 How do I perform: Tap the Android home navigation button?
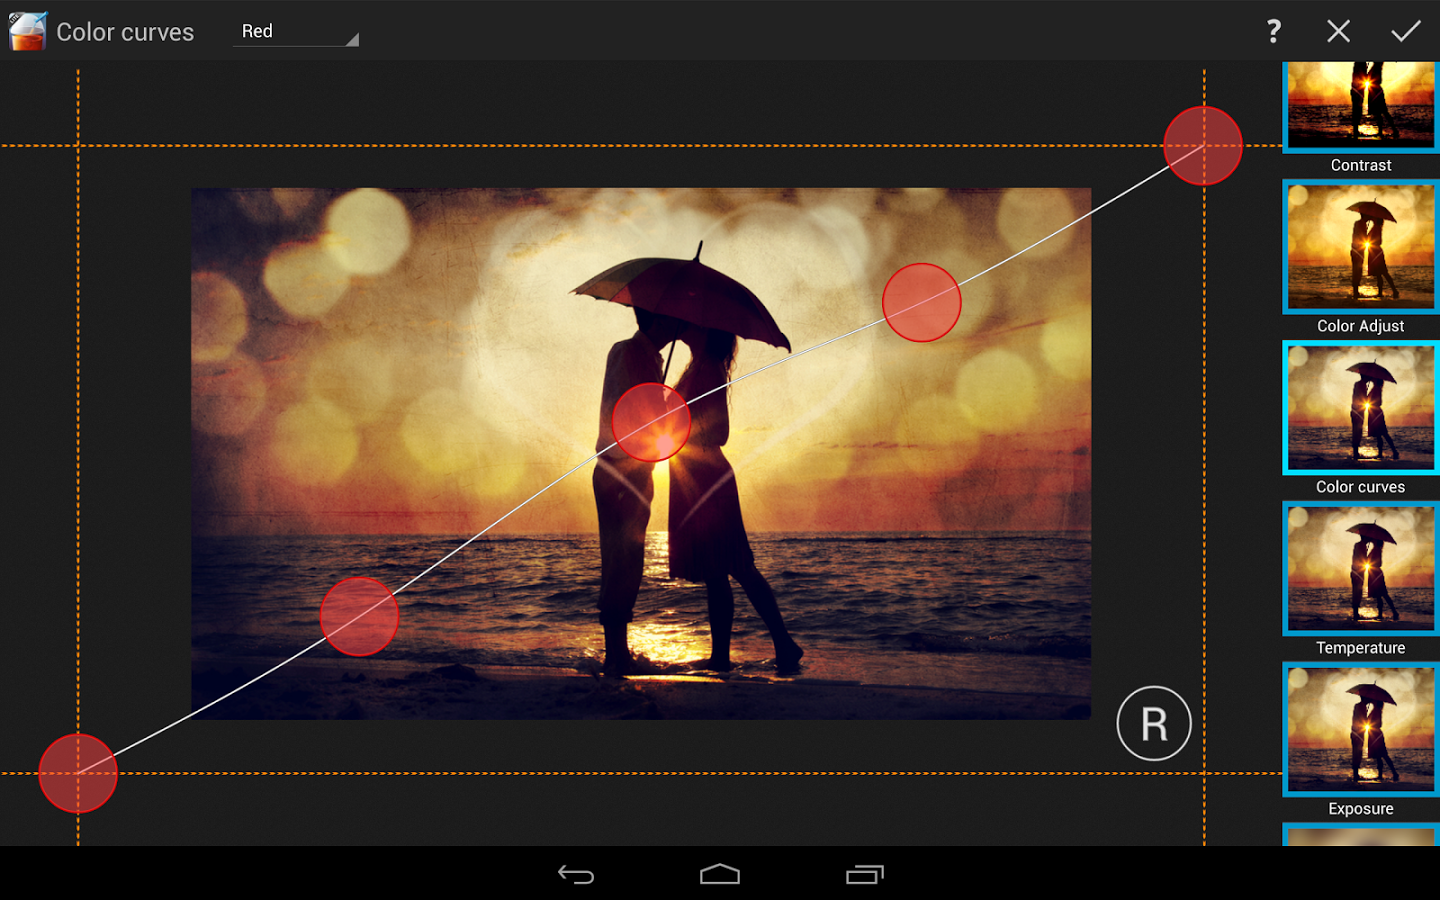pos(720,875)
